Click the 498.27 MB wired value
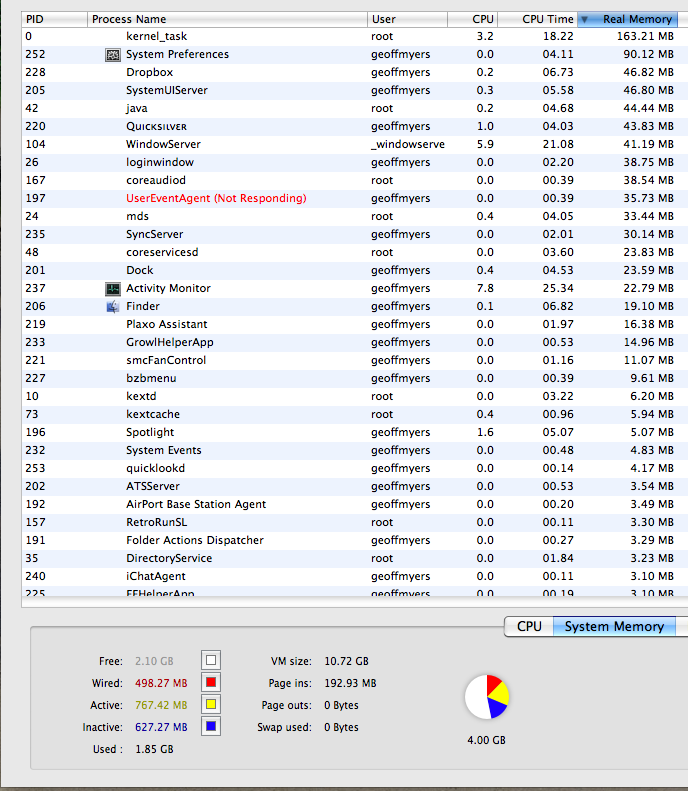Screen dimensions: 688x791 pos(161,683)
